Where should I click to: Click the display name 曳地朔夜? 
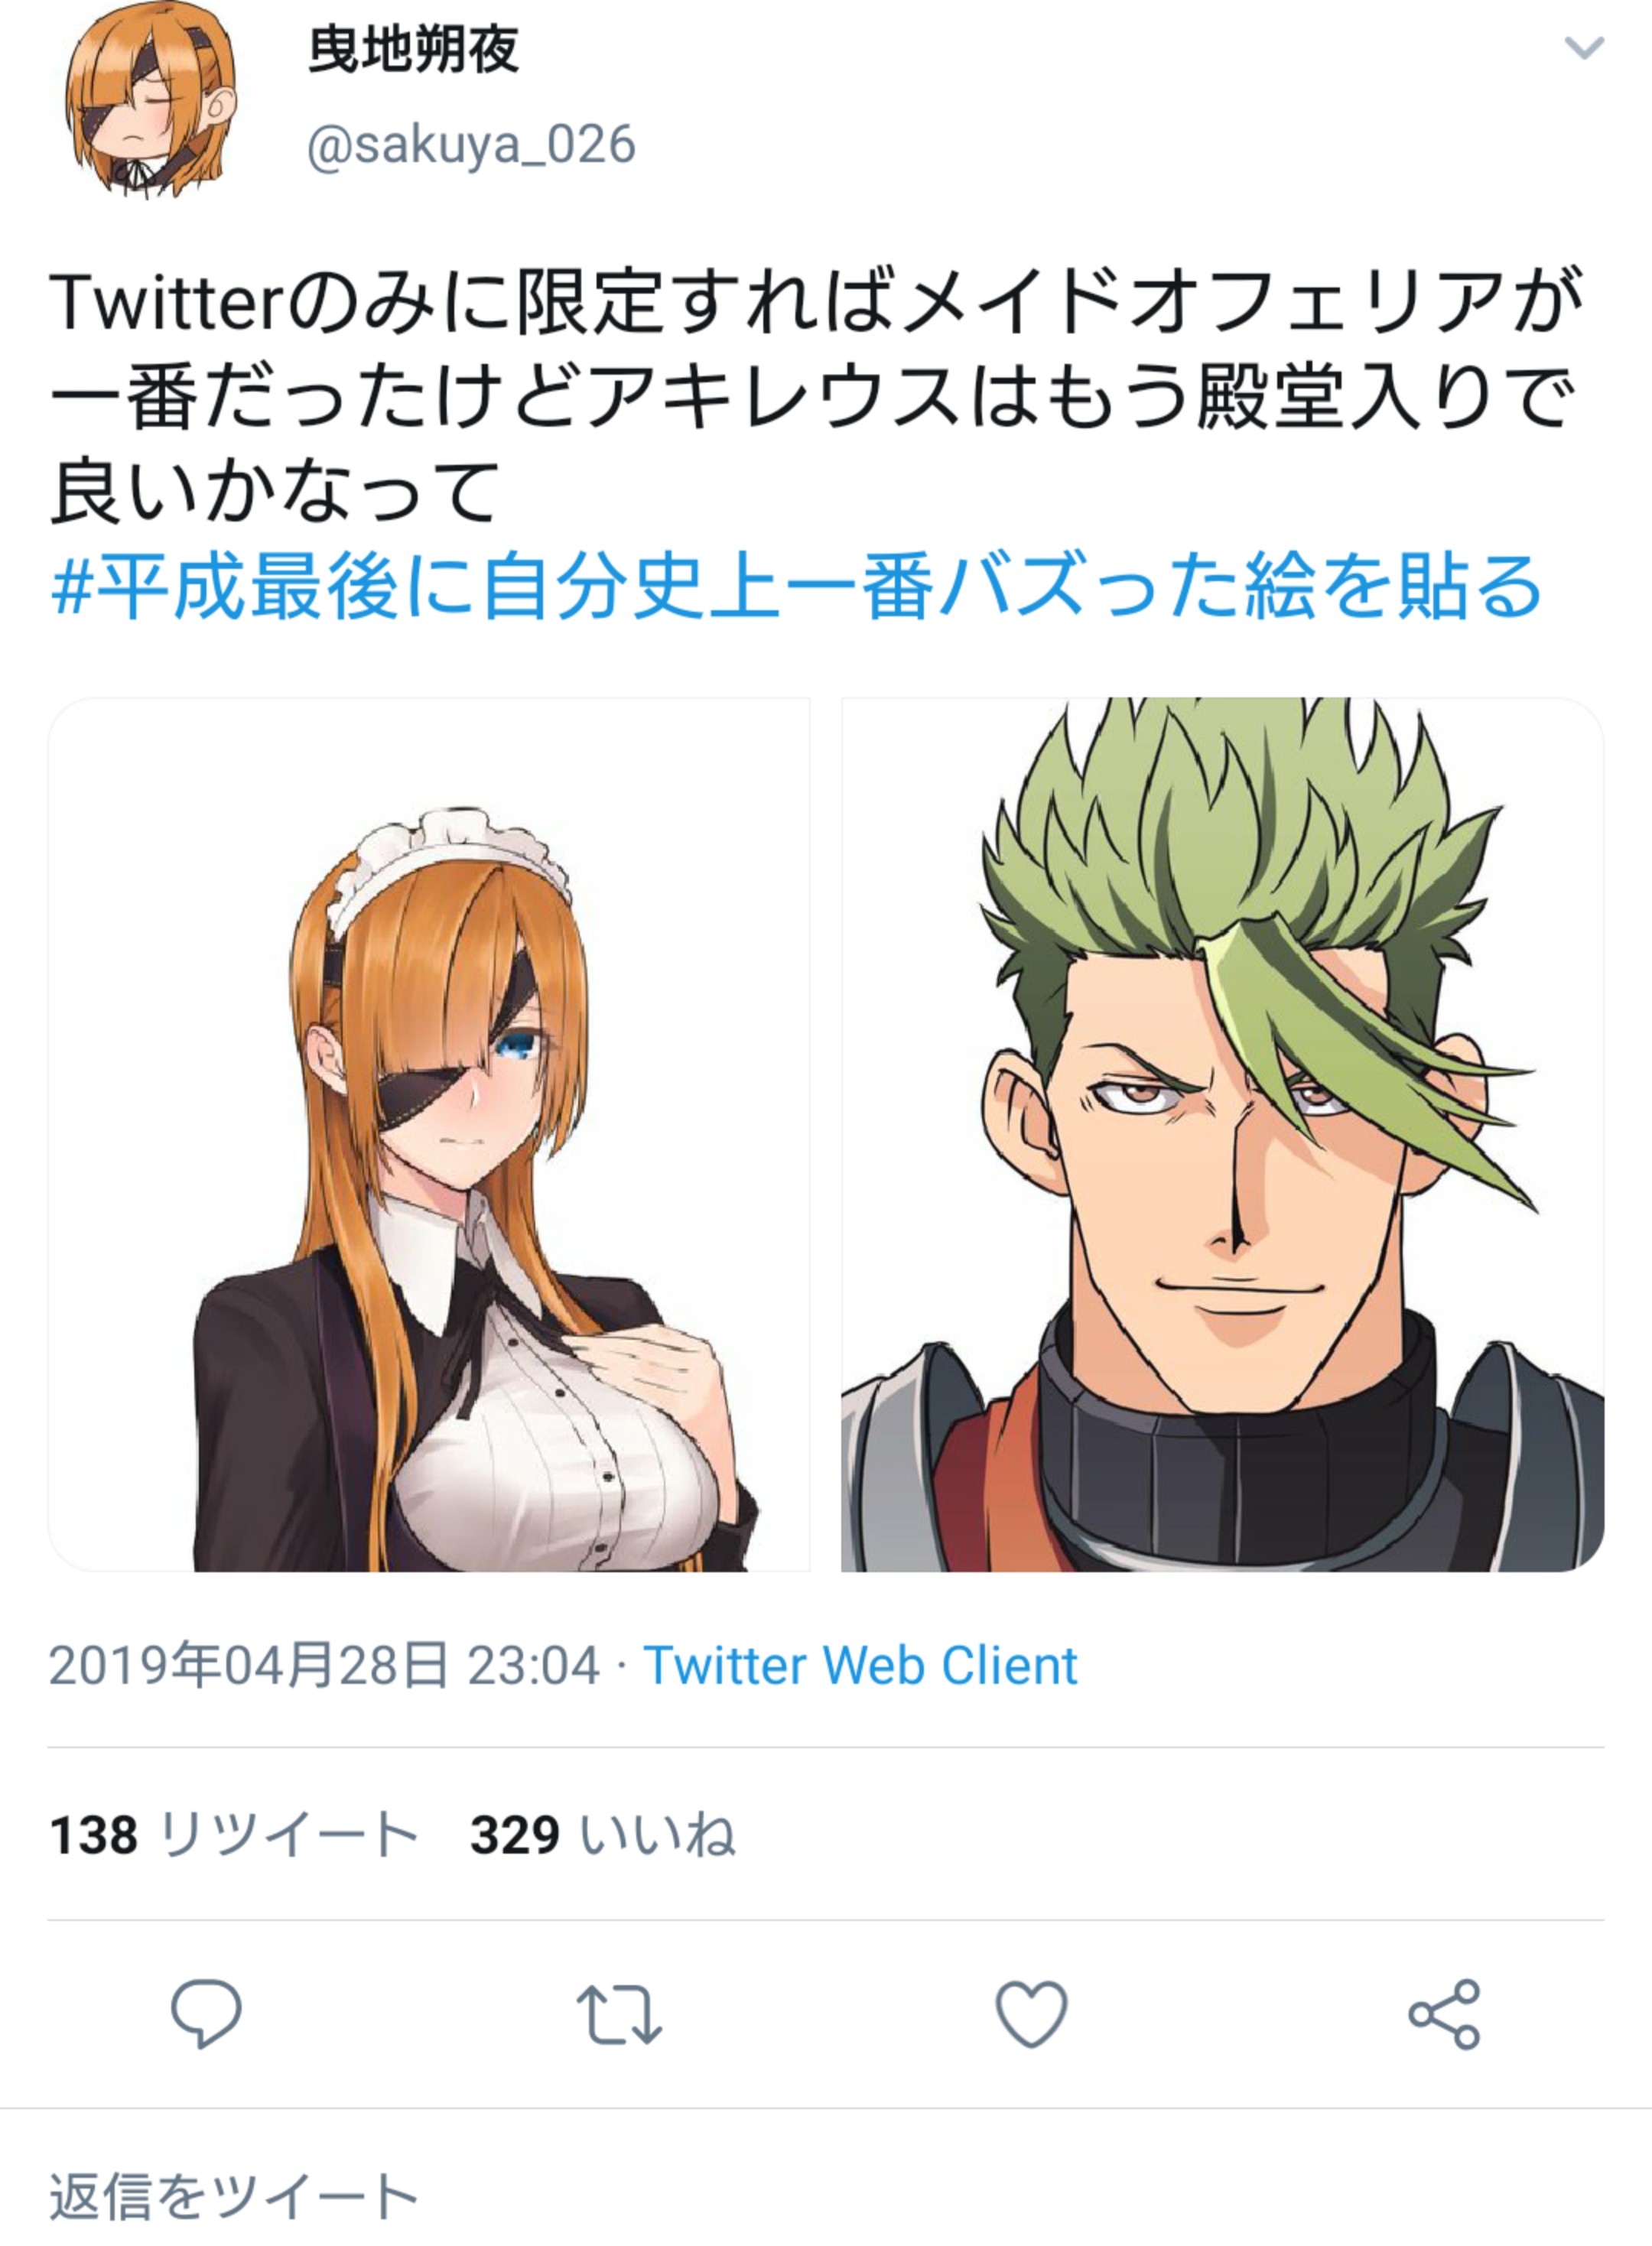tap(413, 49)
